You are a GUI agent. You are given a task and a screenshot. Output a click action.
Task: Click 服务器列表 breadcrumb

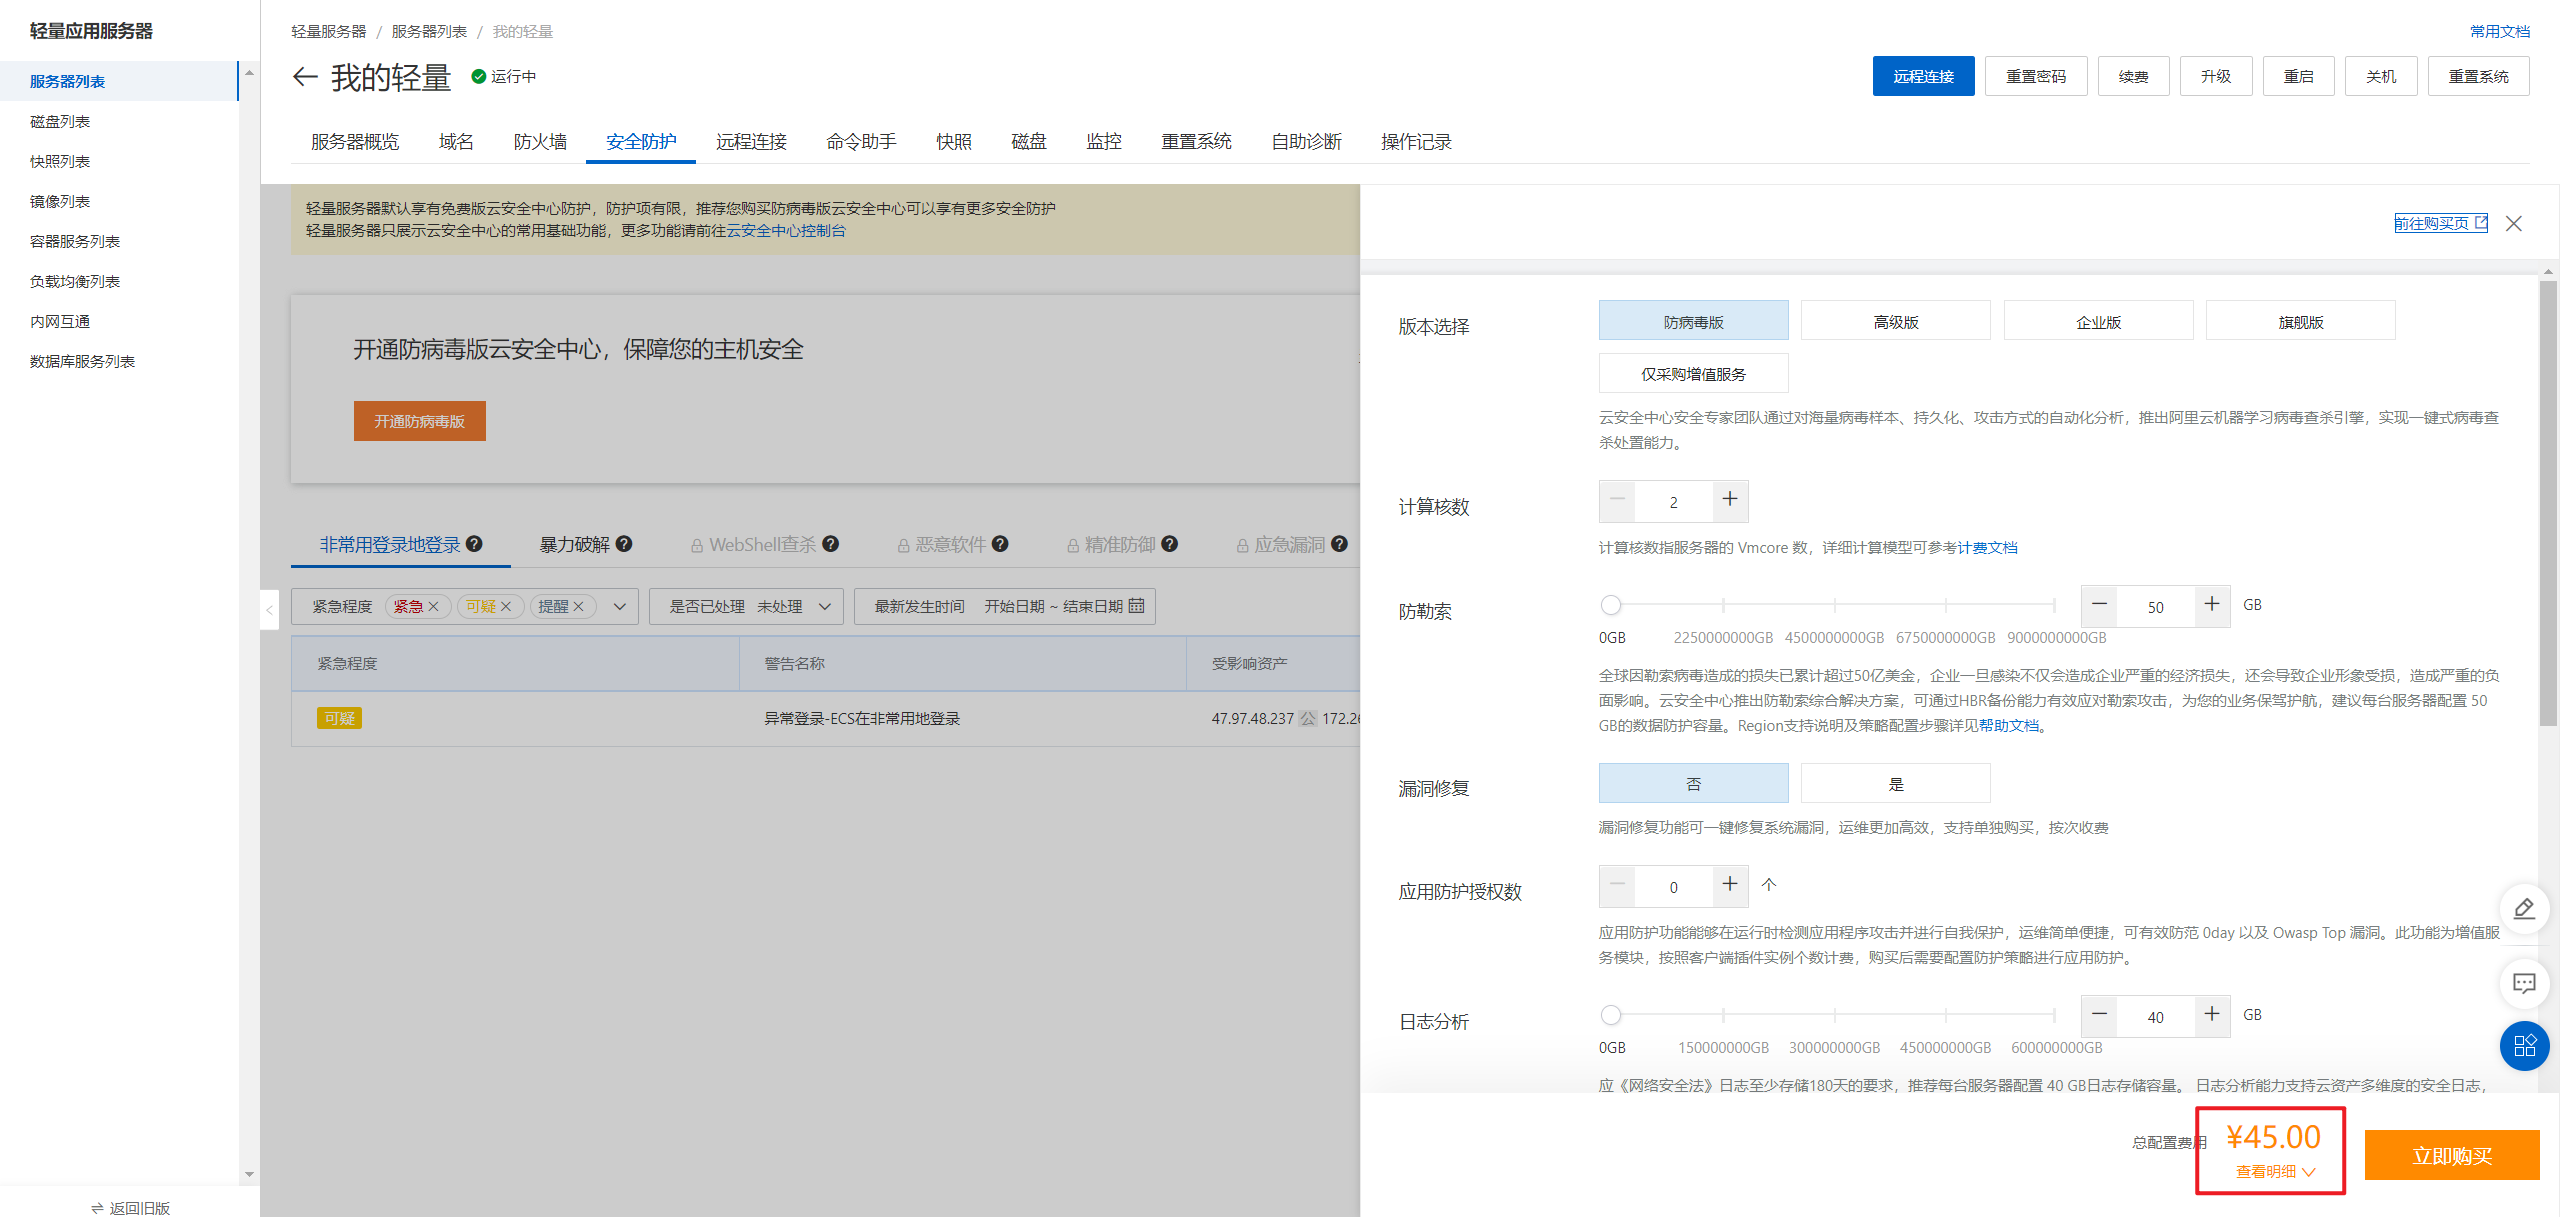429,31
